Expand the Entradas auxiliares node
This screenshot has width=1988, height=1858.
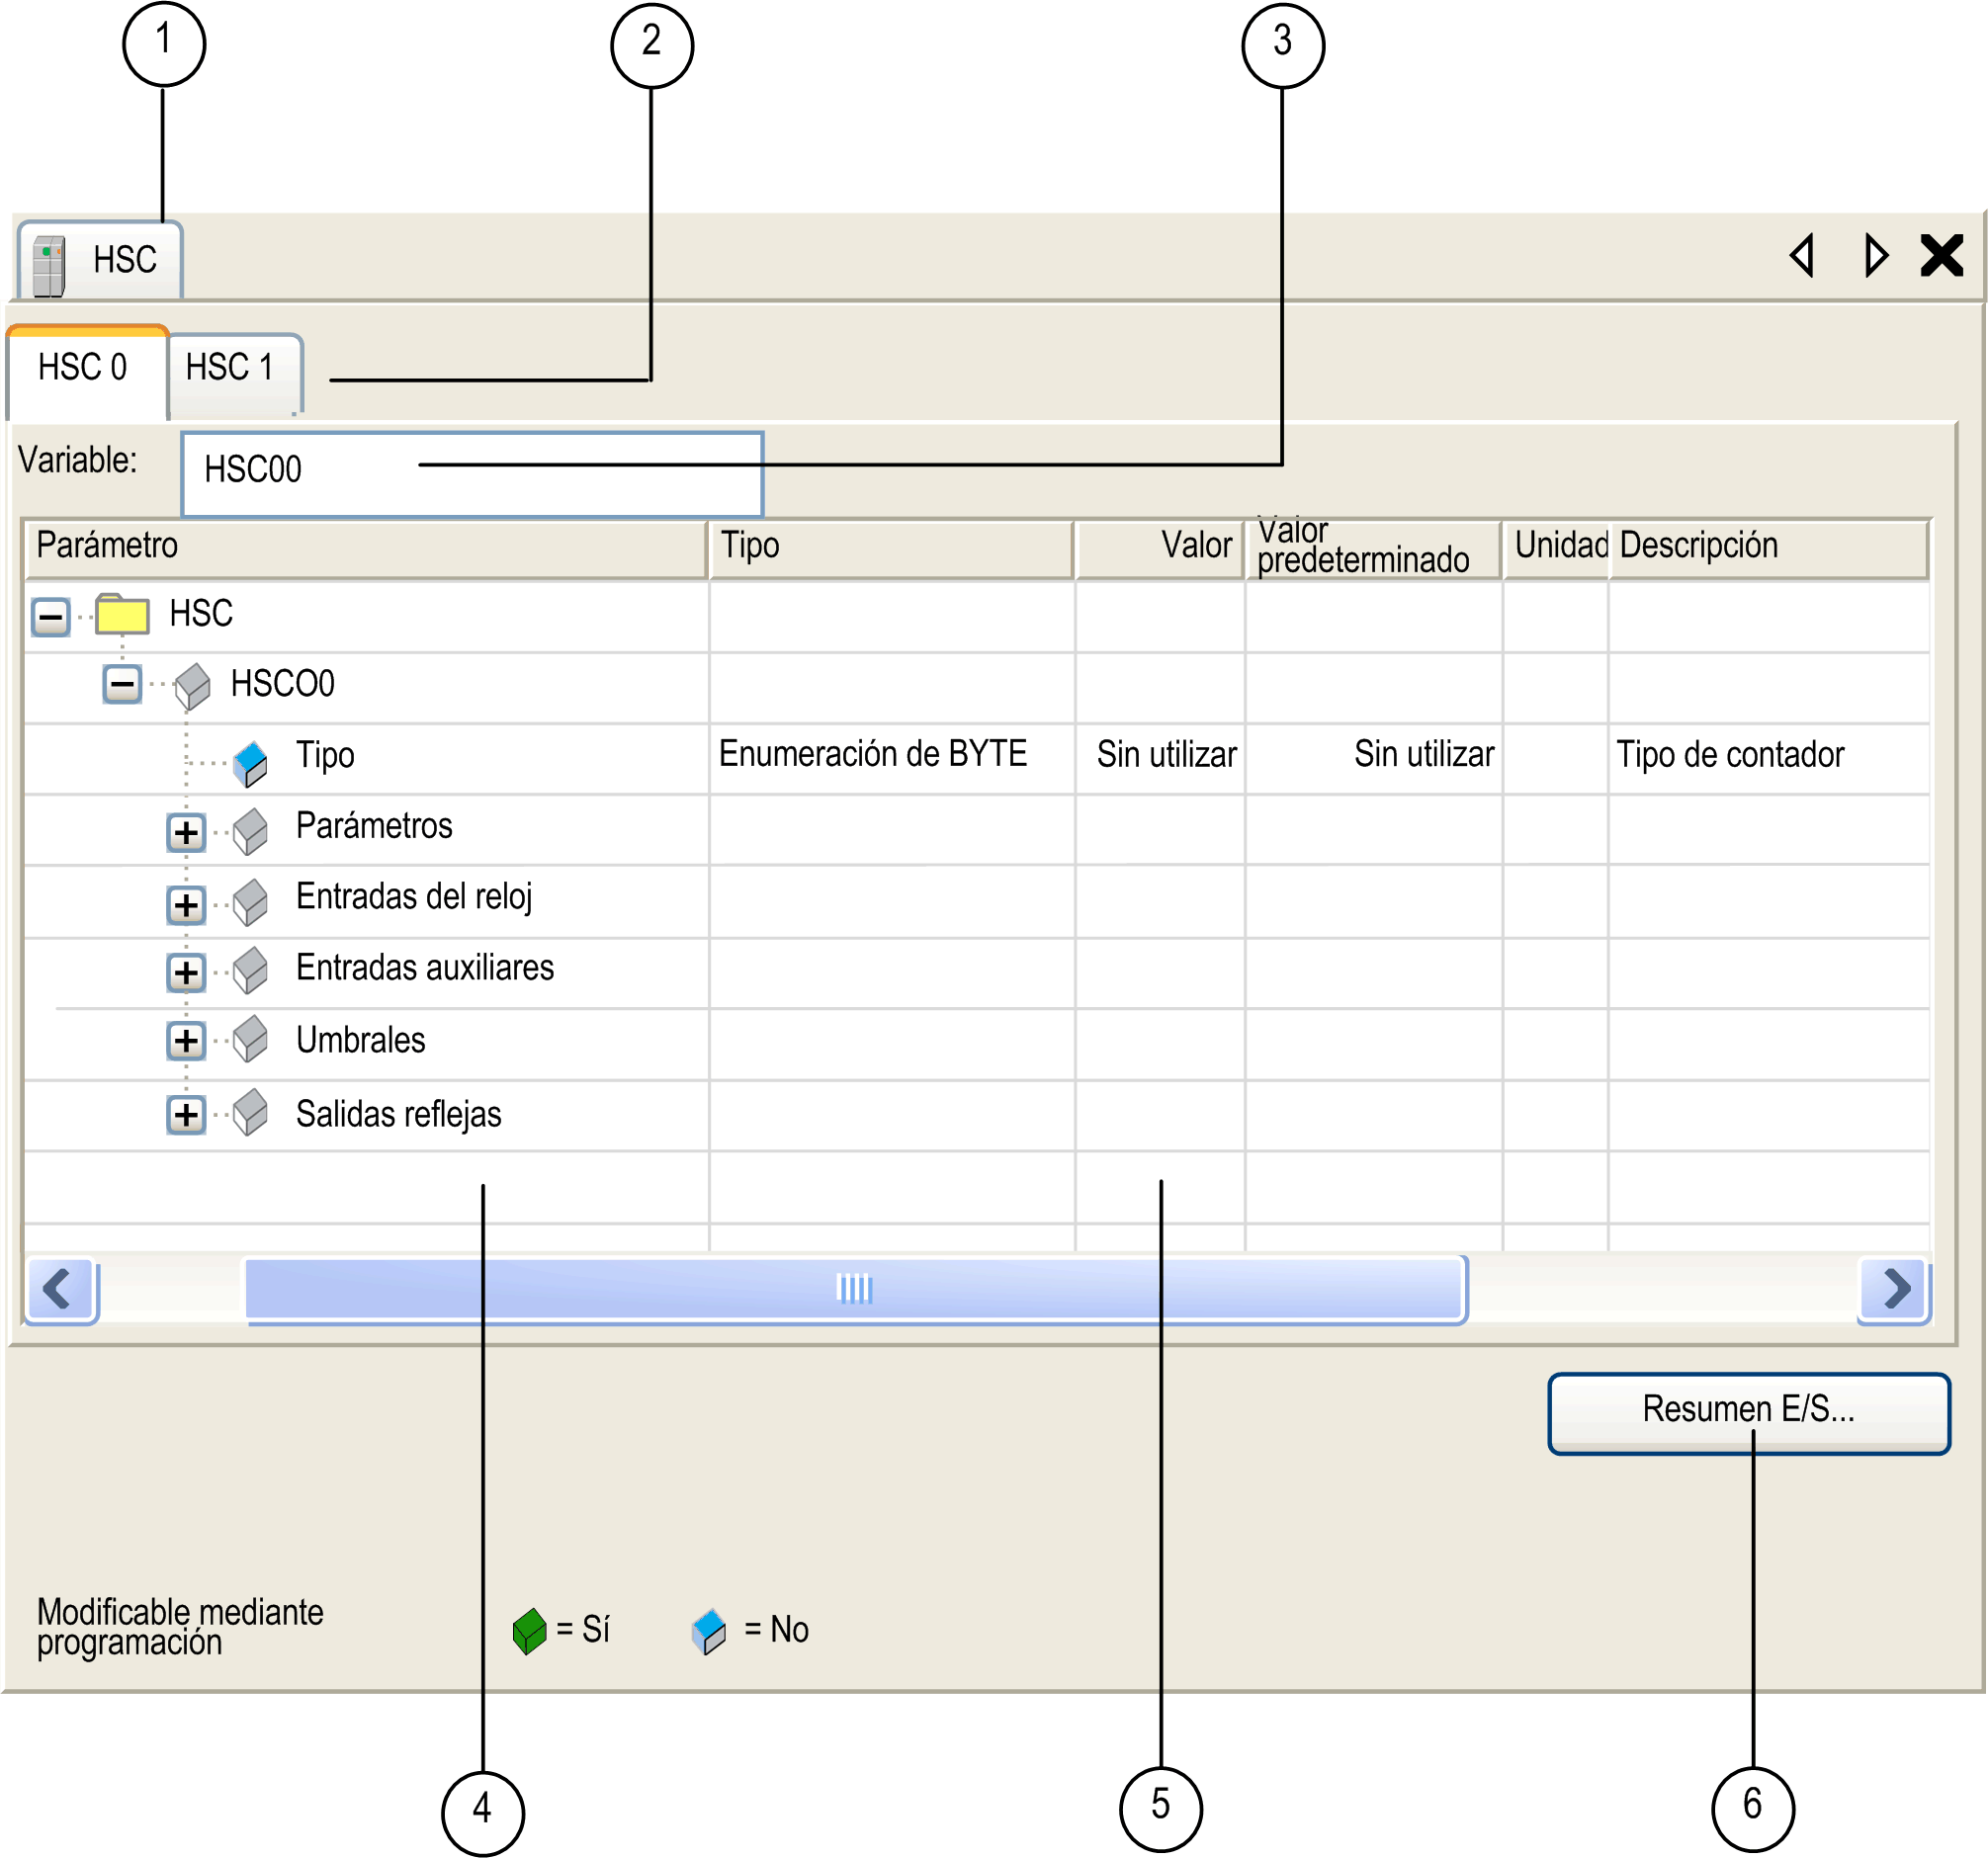point(186,972)
